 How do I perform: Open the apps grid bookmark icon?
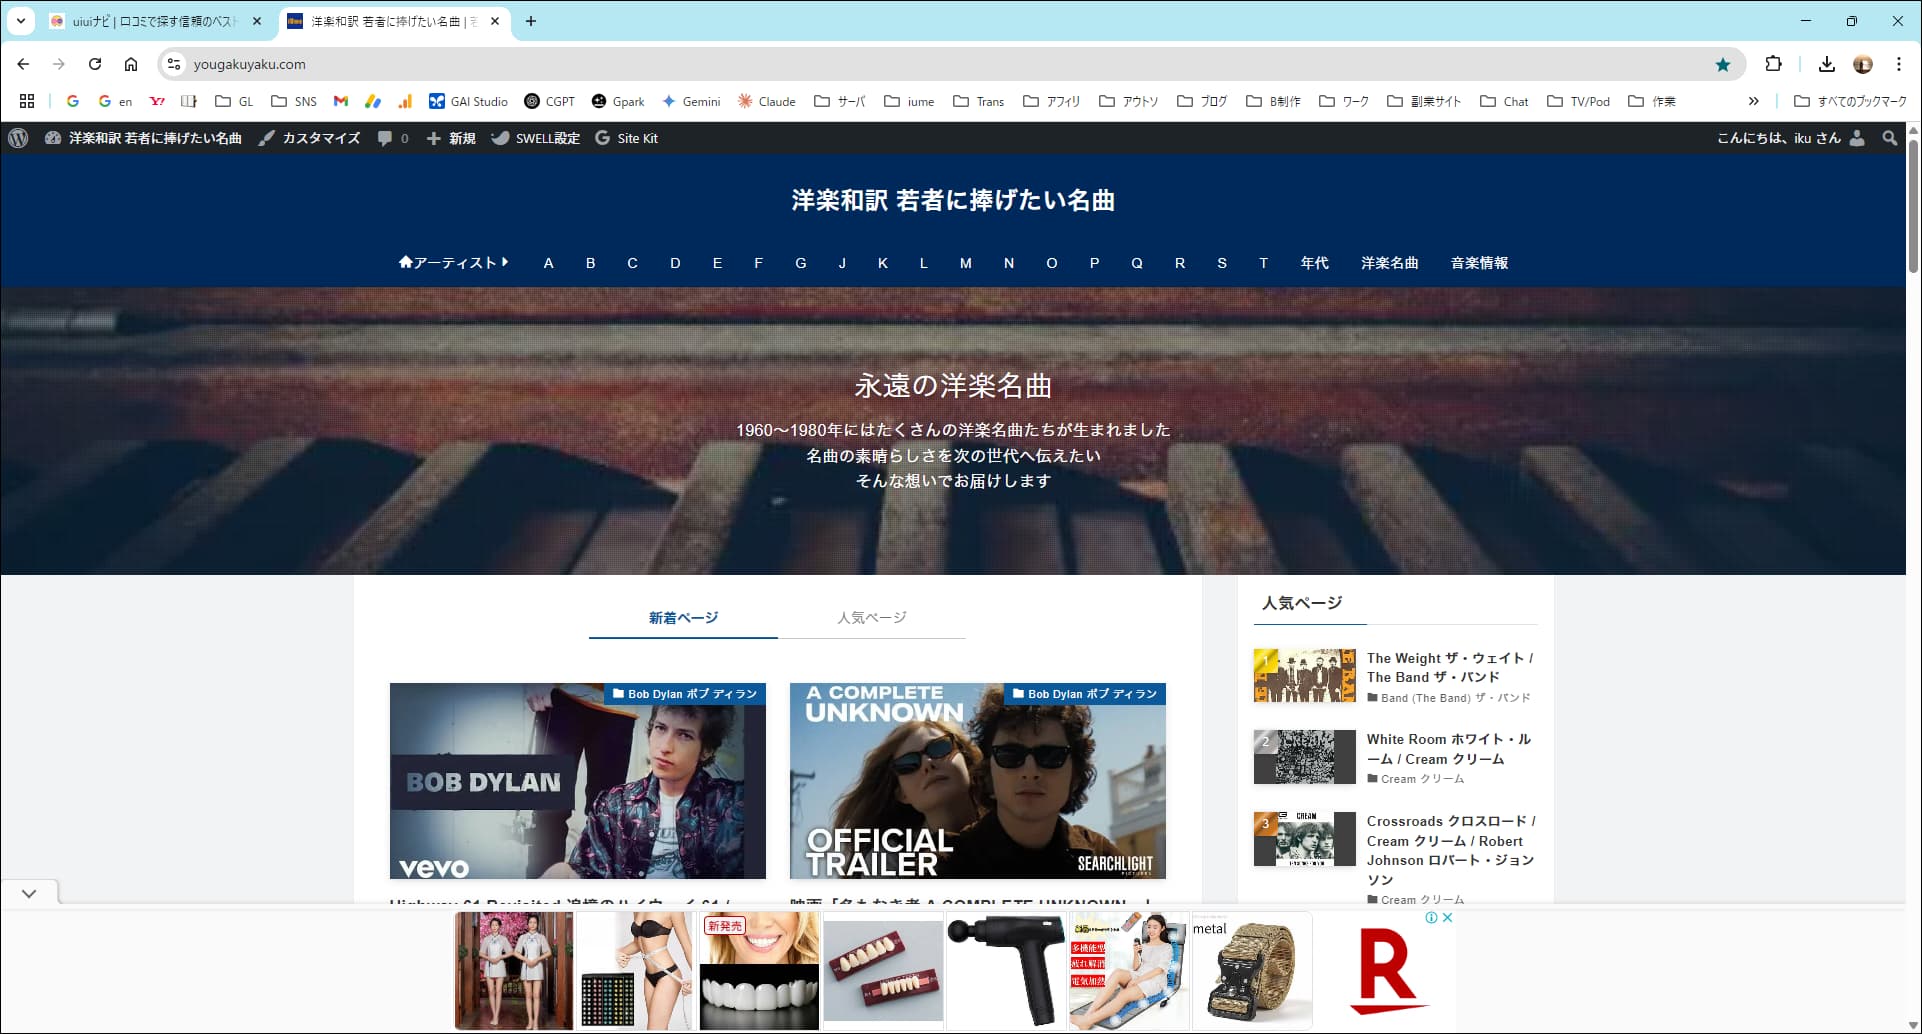tap(27, 101)
